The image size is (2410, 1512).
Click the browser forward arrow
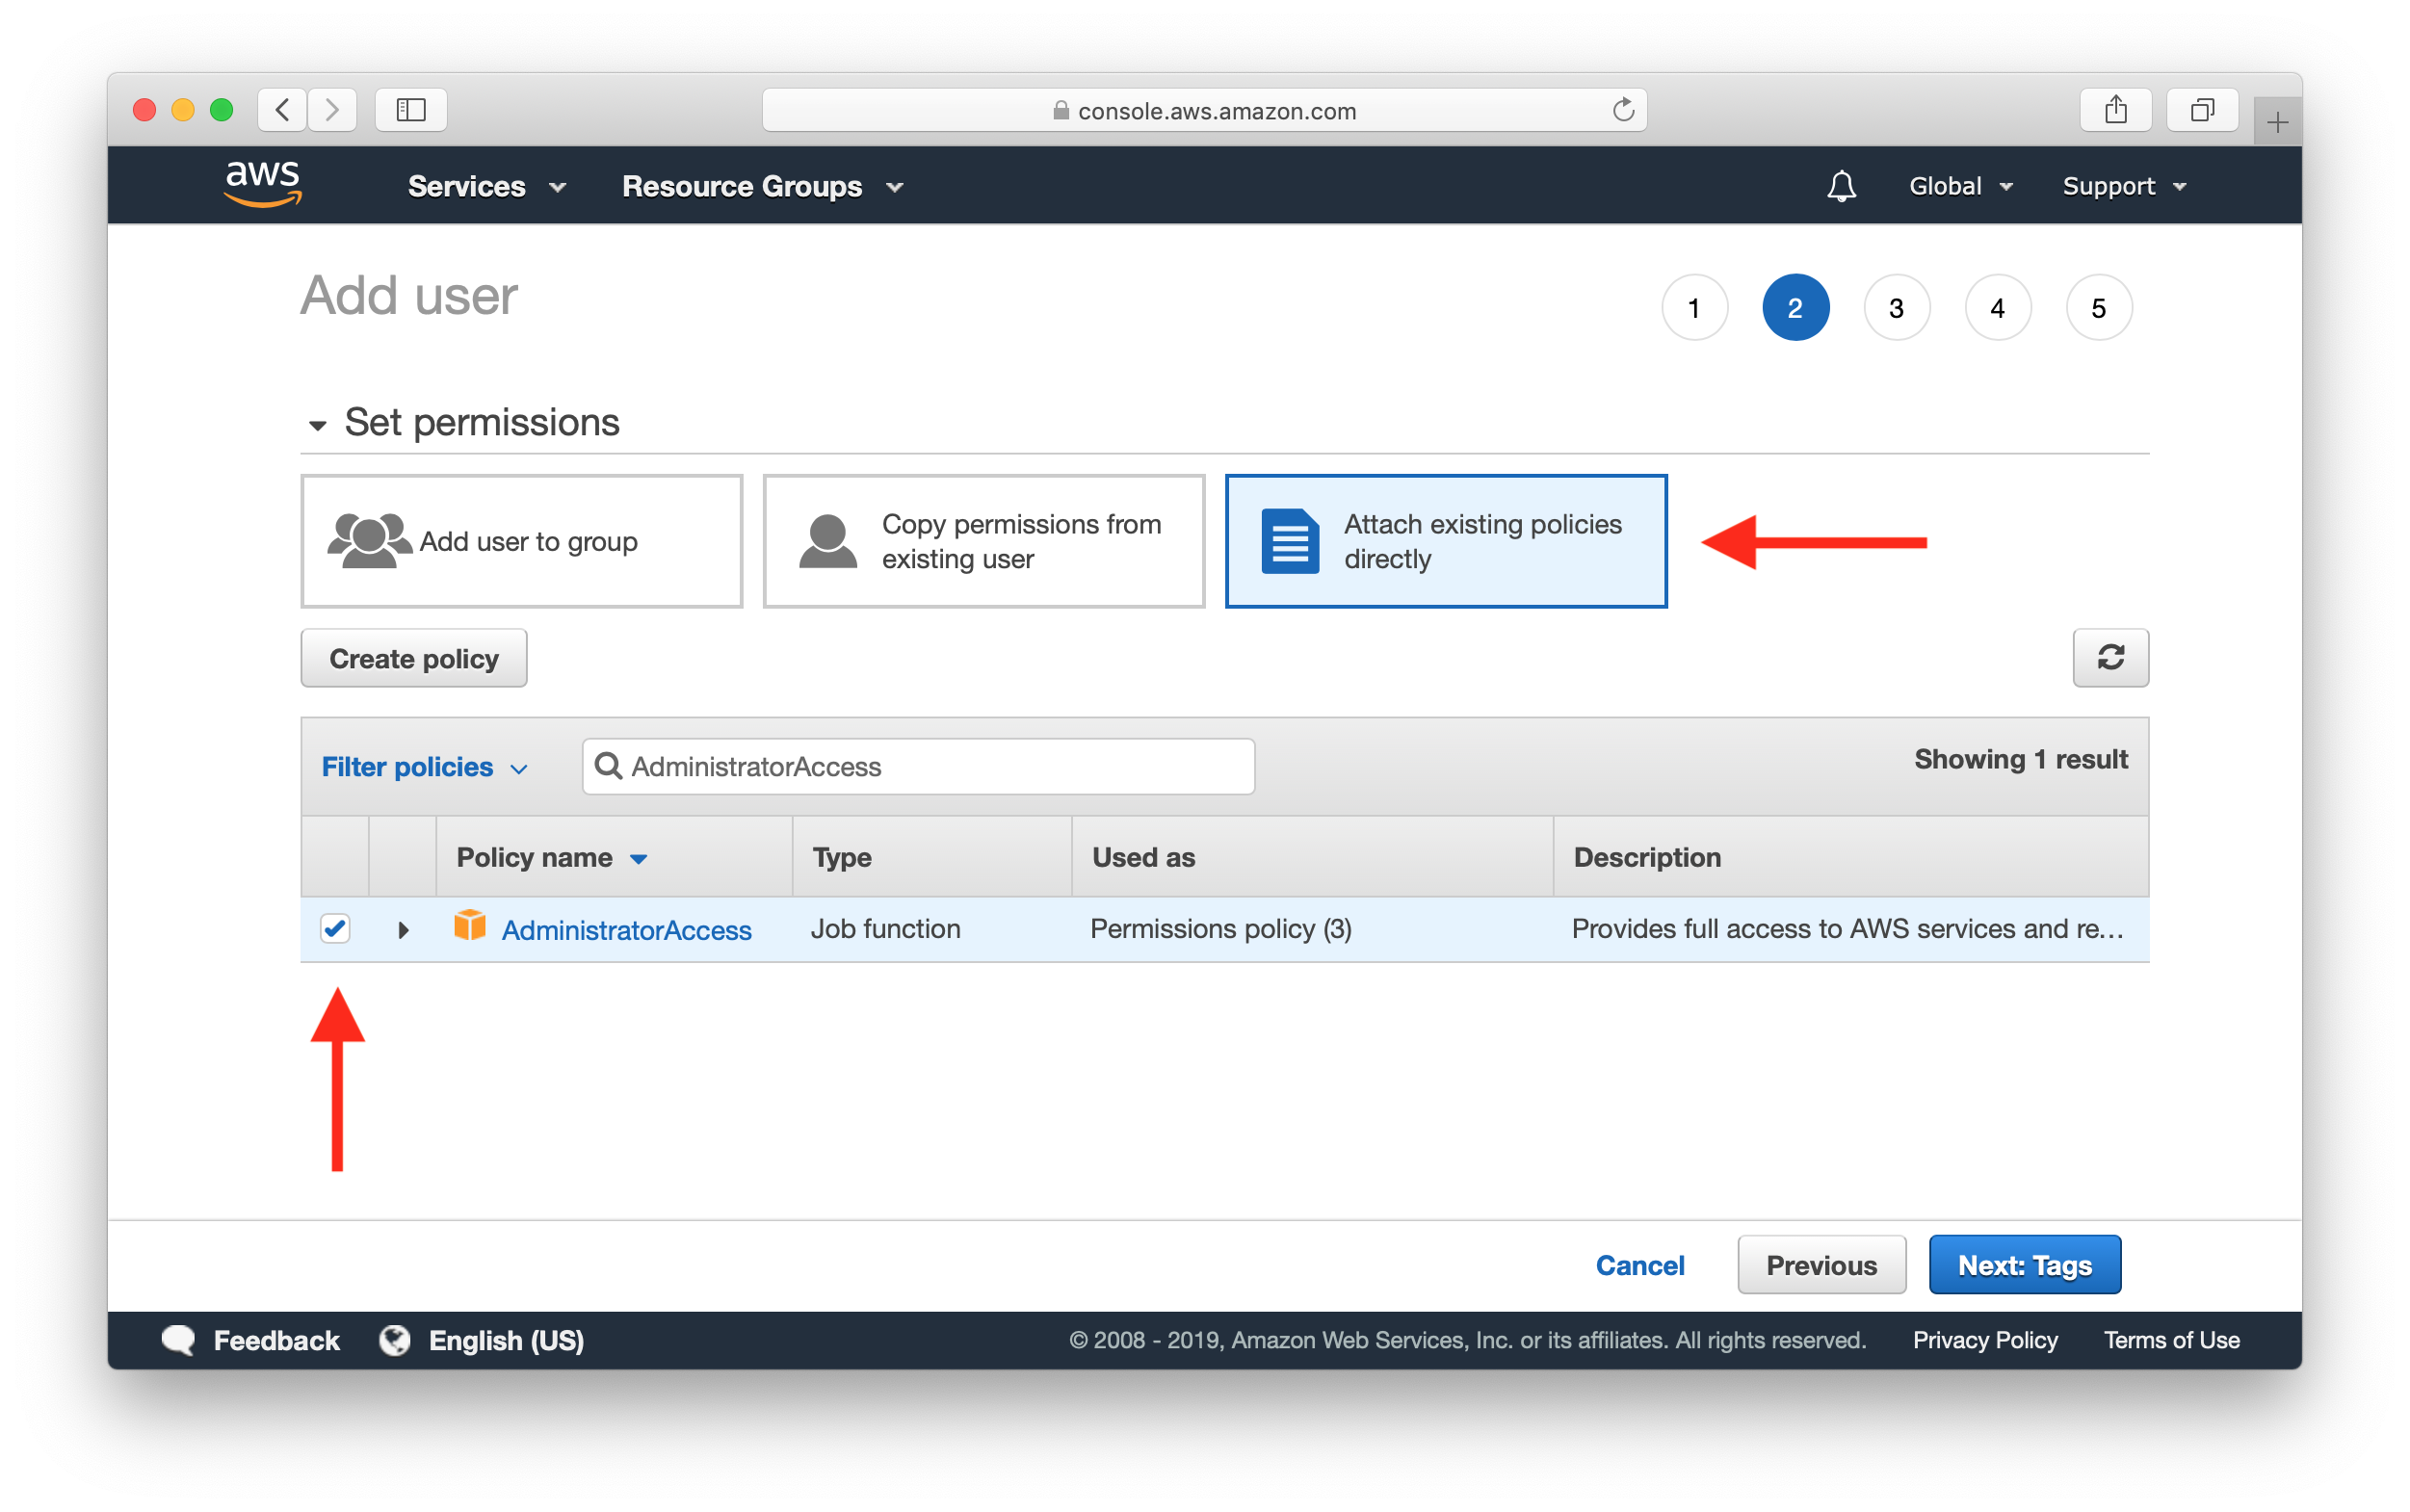(332, 109)
